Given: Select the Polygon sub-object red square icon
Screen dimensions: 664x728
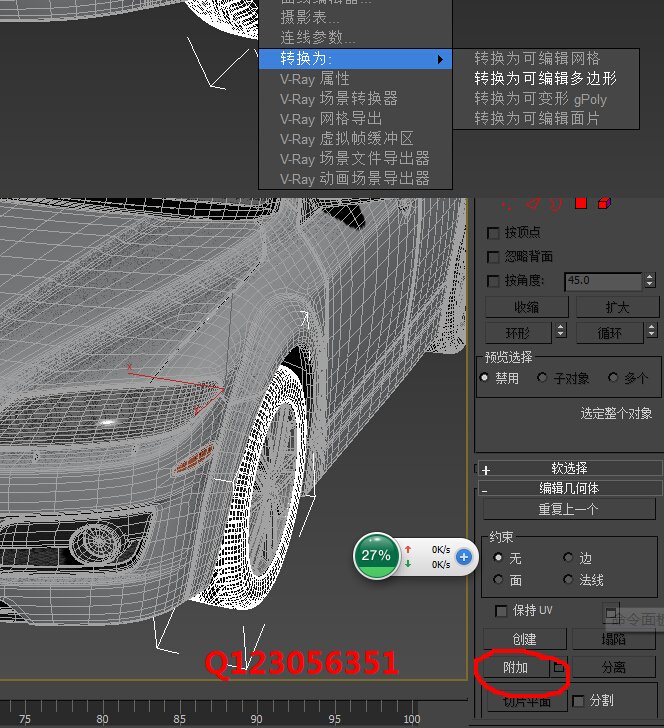Looking at the screenshot, I should 580,203.
